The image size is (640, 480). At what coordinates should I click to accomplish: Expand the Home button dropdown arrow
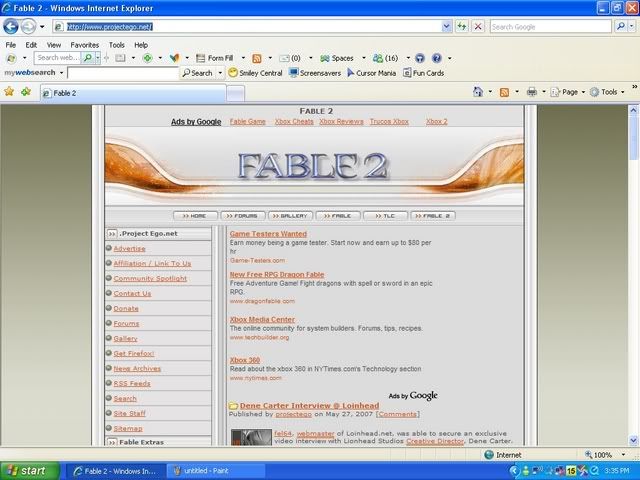point(490,92)
